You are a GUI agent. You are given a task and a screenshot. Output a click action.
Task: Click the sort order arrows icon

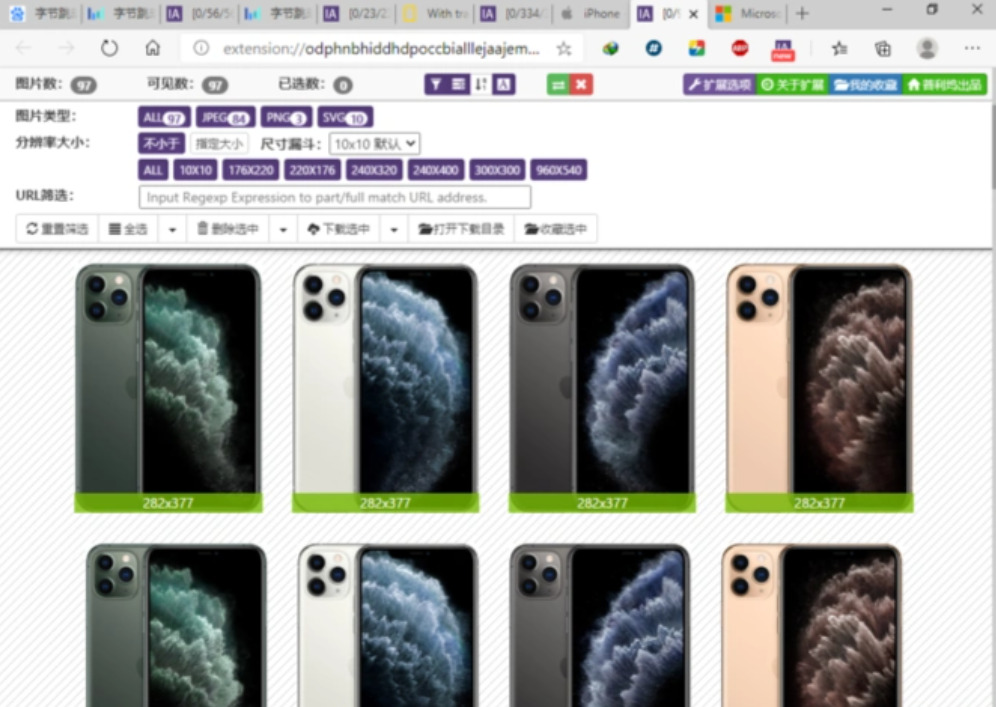481,84
